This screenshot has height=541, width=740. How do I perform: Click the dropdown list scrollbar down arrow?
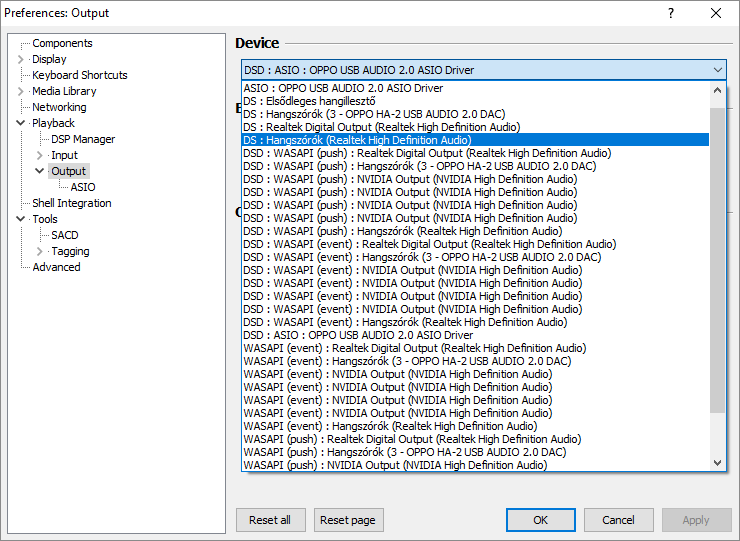(717, 463)
